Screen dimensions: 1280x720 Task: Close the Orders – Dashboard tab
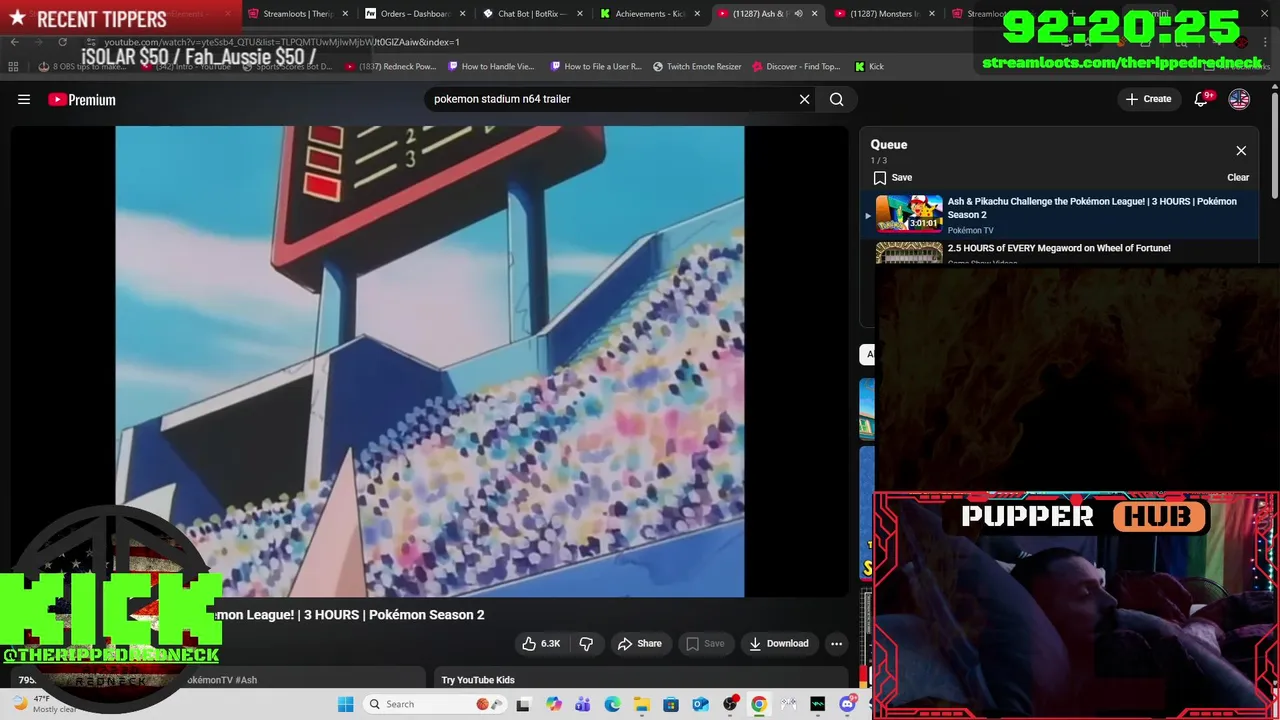point(462,14)
